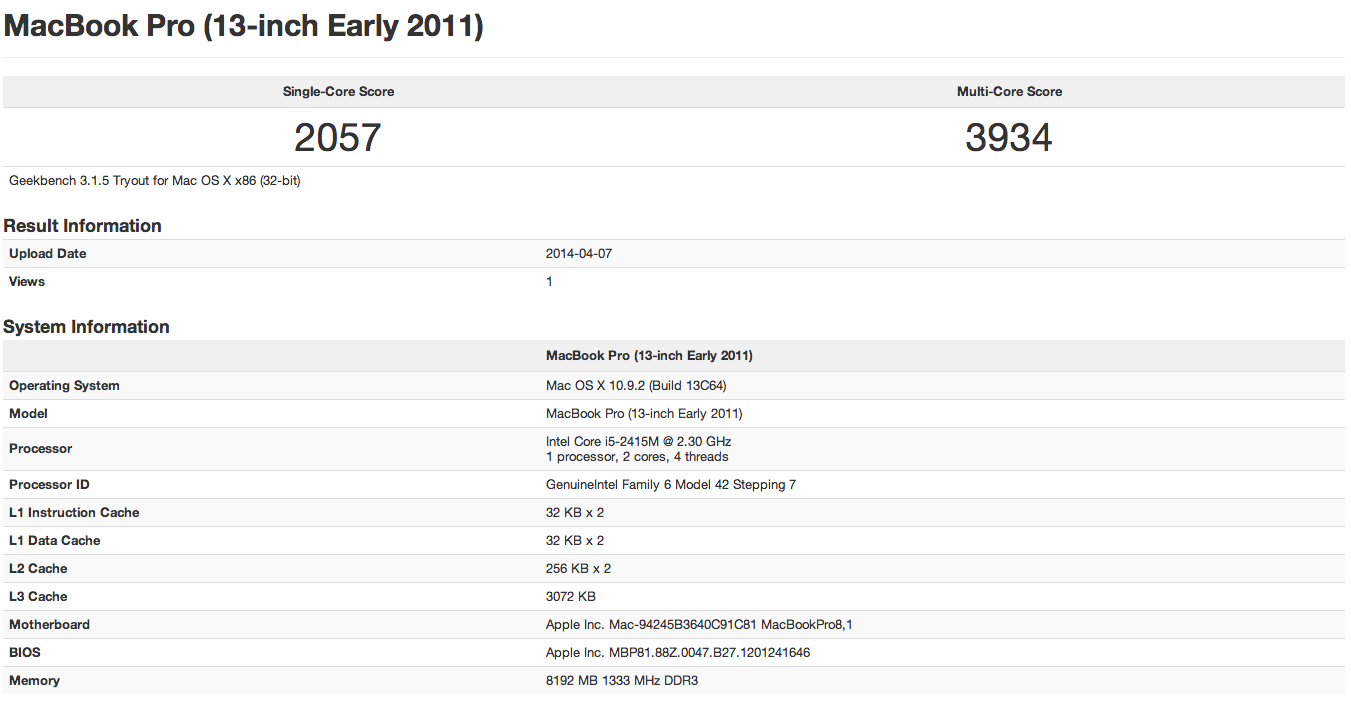
Task: Click the L3 Cache value 3072 KB
Action: [x=571, y=597]
